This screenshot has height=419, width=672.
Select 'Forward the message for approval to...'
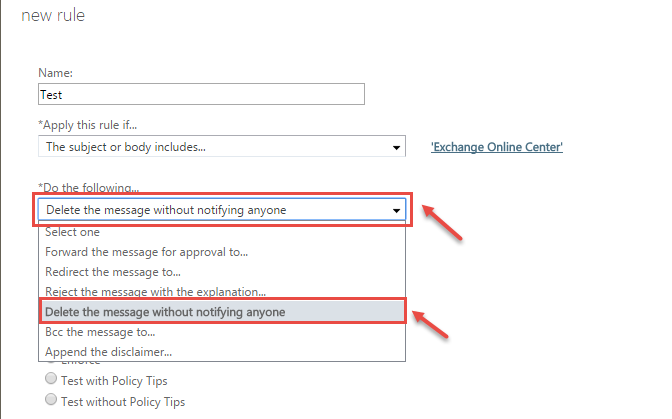point(222,252)
